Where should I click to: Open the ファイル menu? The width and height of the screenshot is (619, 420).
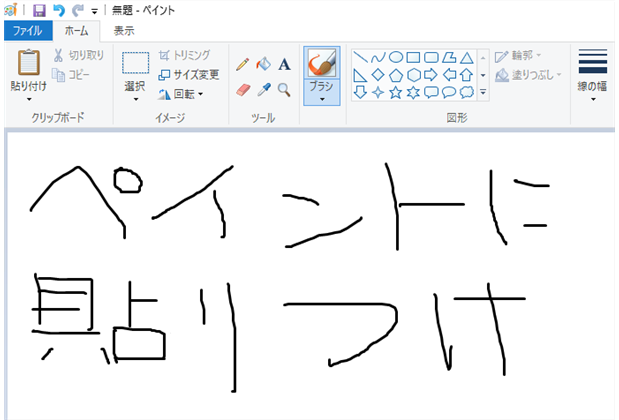28,31
